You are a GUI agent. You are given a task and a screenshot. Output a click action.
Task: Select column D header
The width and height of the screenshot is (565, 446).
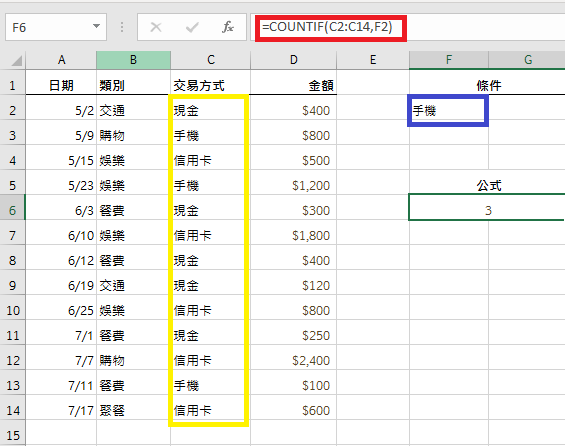[x=294, y=60]
